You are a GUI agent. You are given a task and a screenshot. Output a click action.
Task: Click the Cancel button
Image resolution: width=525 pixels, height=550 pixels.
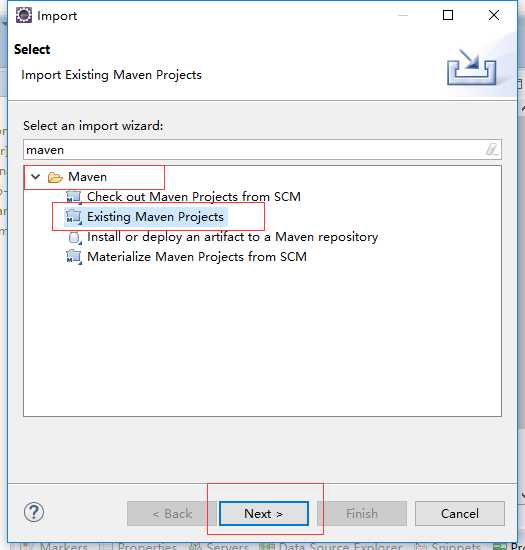pos(459,513)
